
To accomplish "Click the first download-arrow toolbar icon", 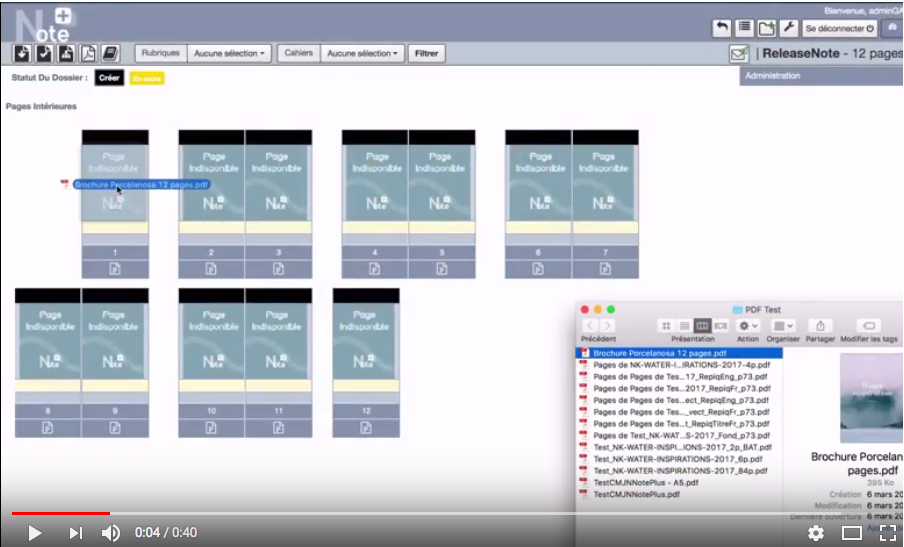I will (22, 53).
